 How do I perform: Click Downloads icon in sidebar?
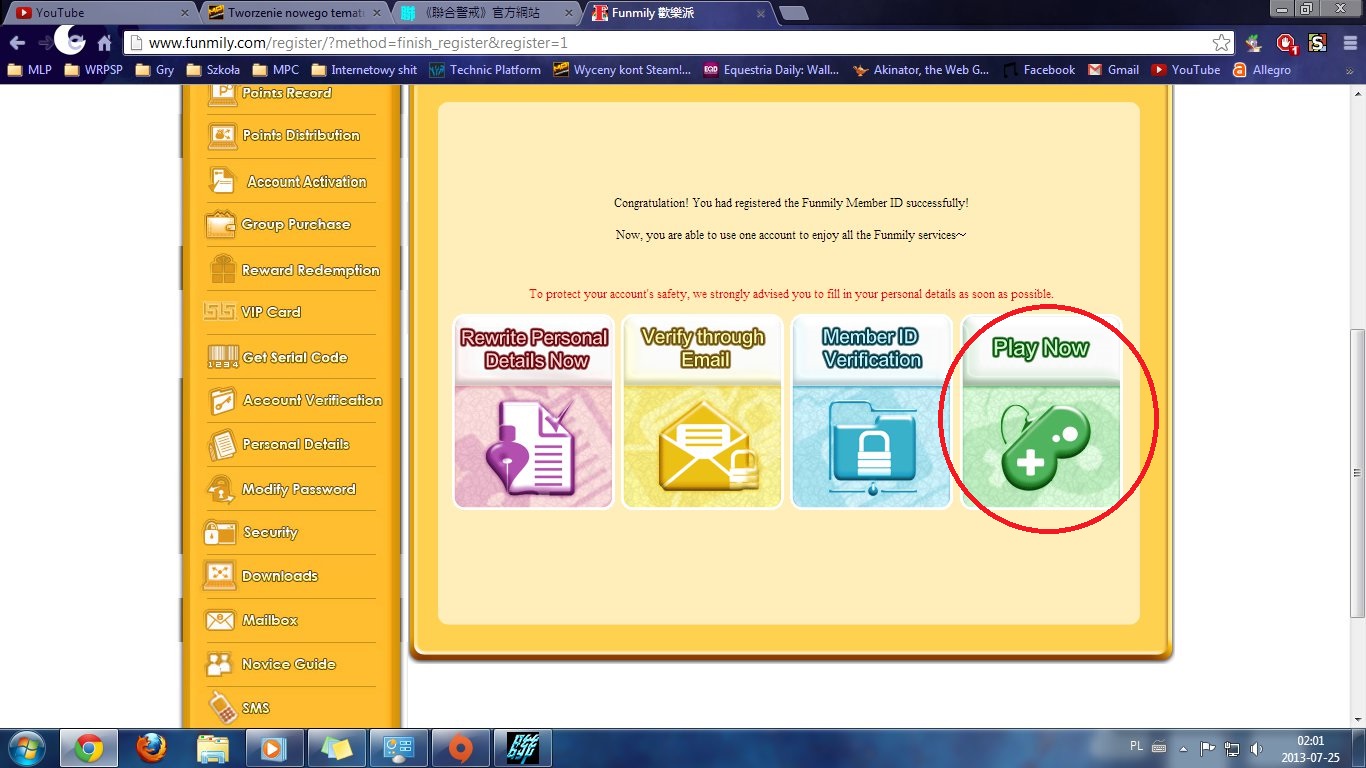(219, 576)
